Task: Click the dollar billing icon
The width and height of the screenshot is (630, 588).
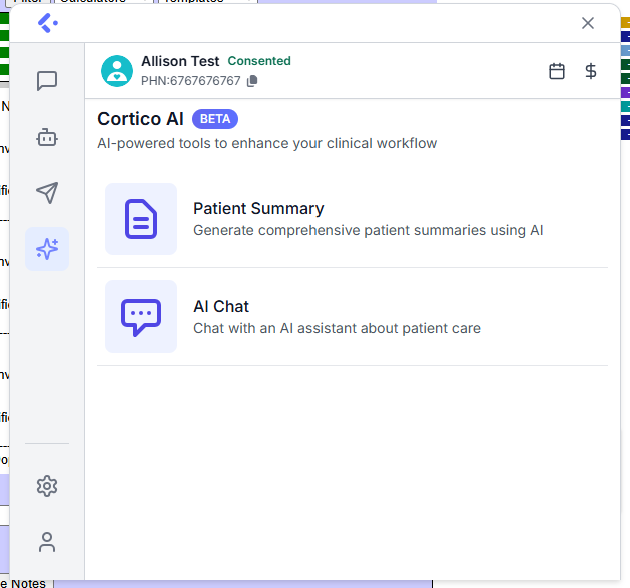Action: pos(591,71)
